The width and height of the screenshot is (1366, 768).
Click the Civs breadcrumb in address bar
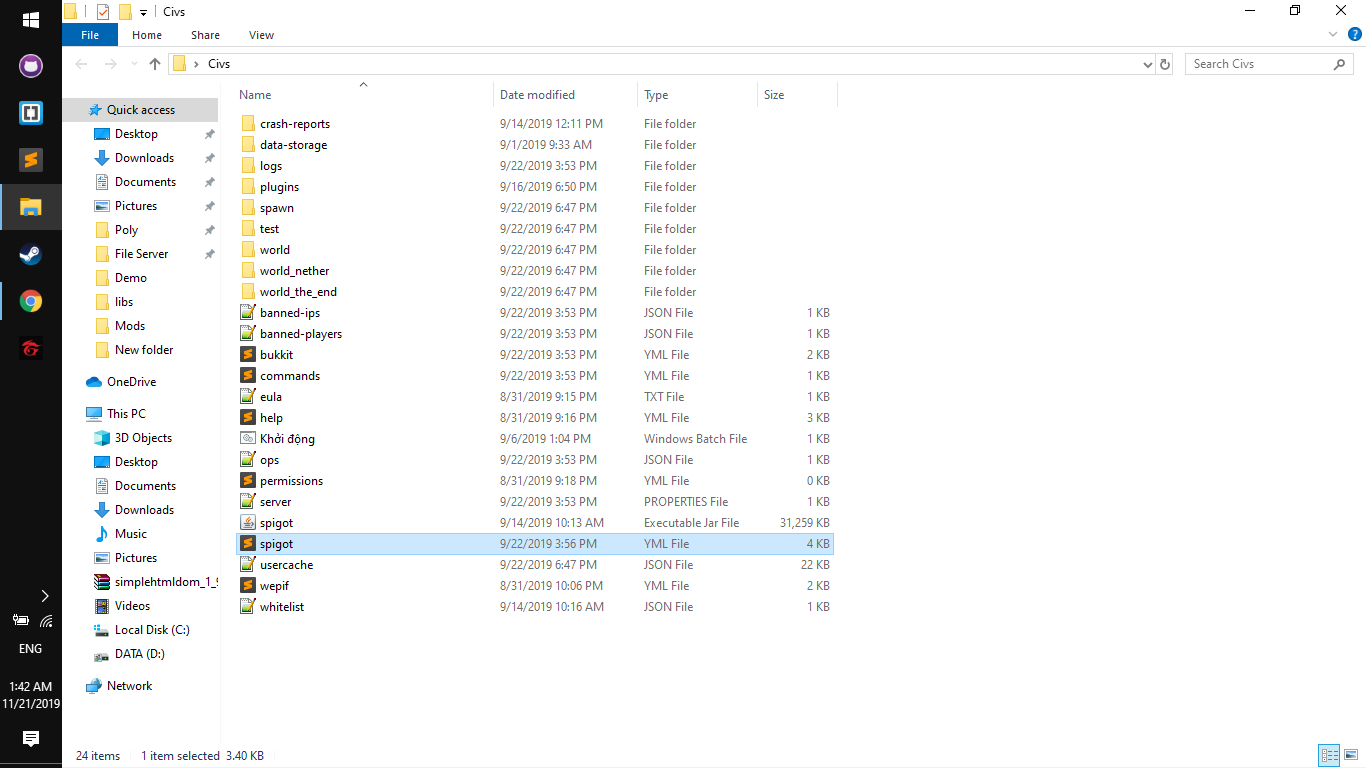(x=219, y=64)
